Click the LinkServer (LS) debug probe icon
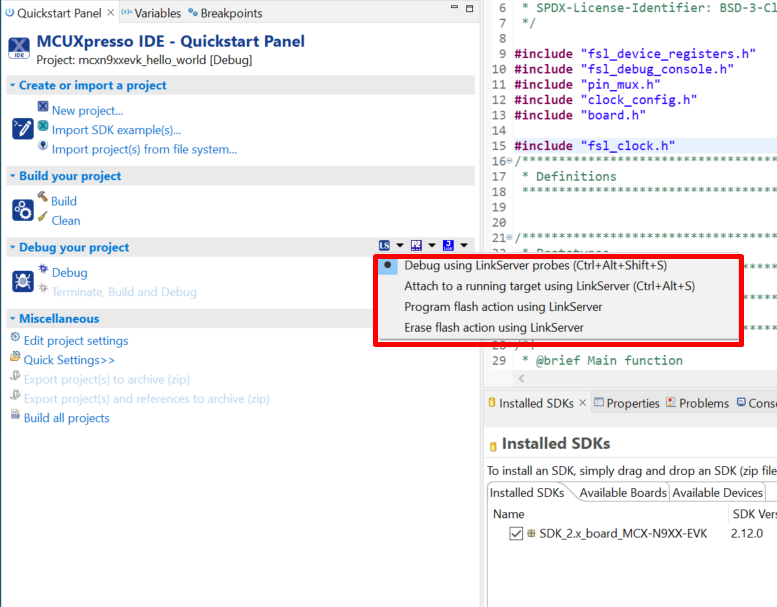The image size is (777, 607). [x=385, y=246]
